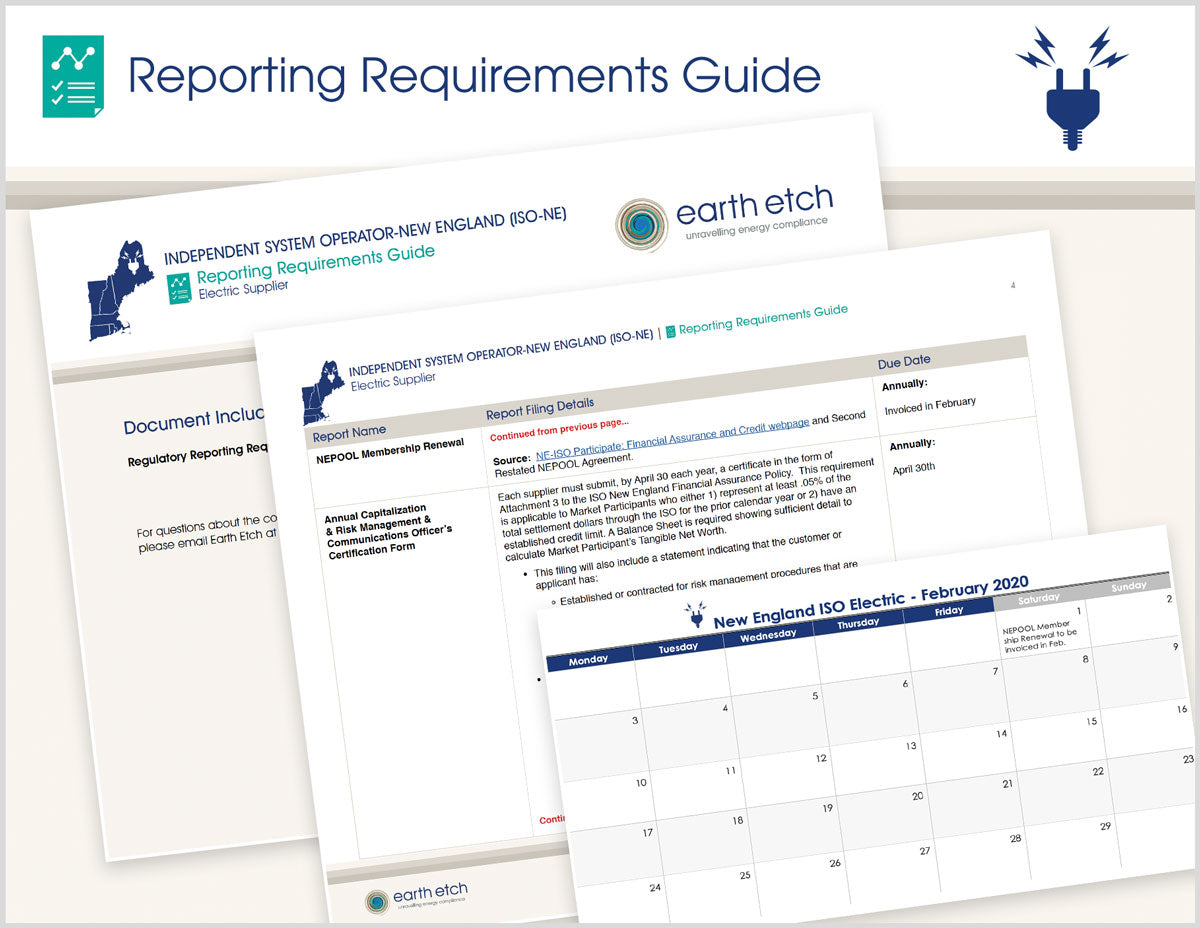Click the "Report Name" column header
The image size is (1200, 928).
click(x=349, y=435)
